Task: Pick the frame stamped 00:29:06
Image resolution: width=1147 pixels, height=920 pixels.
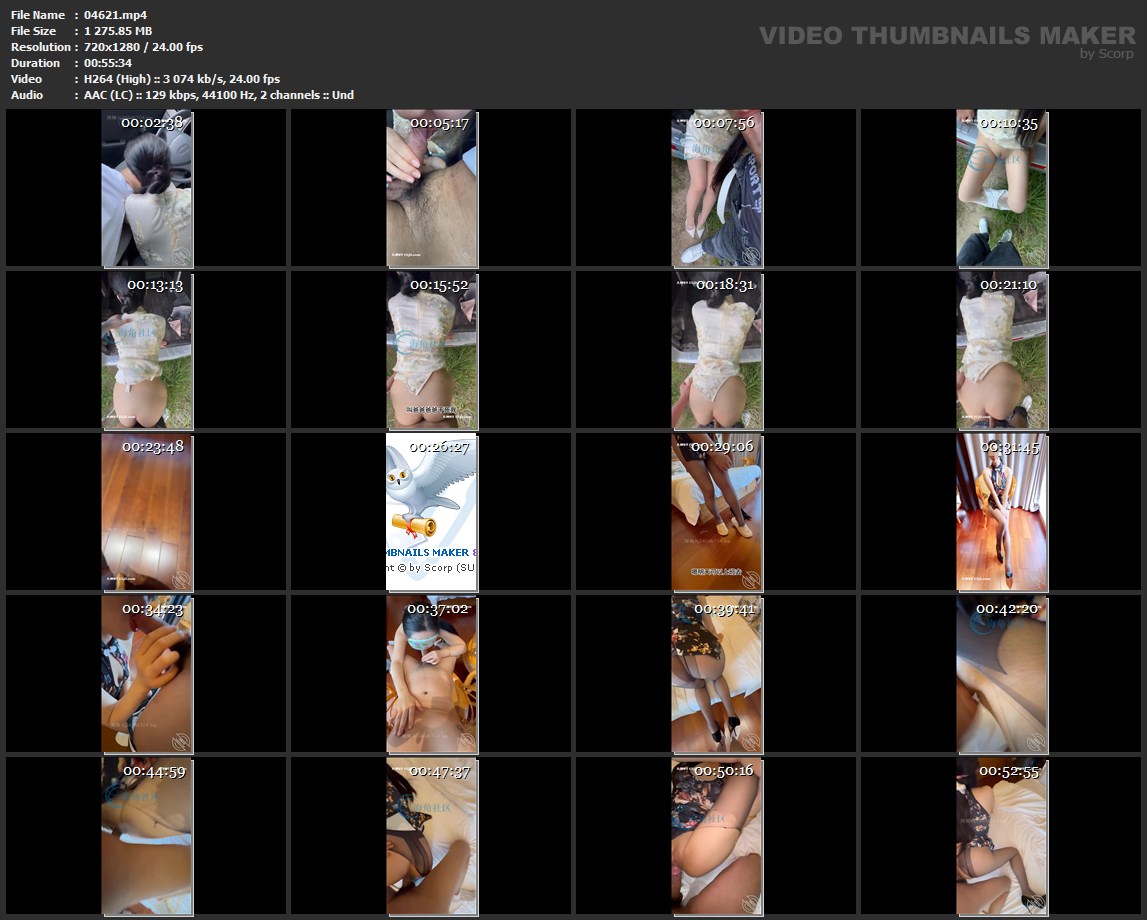Action: (717, 512)
